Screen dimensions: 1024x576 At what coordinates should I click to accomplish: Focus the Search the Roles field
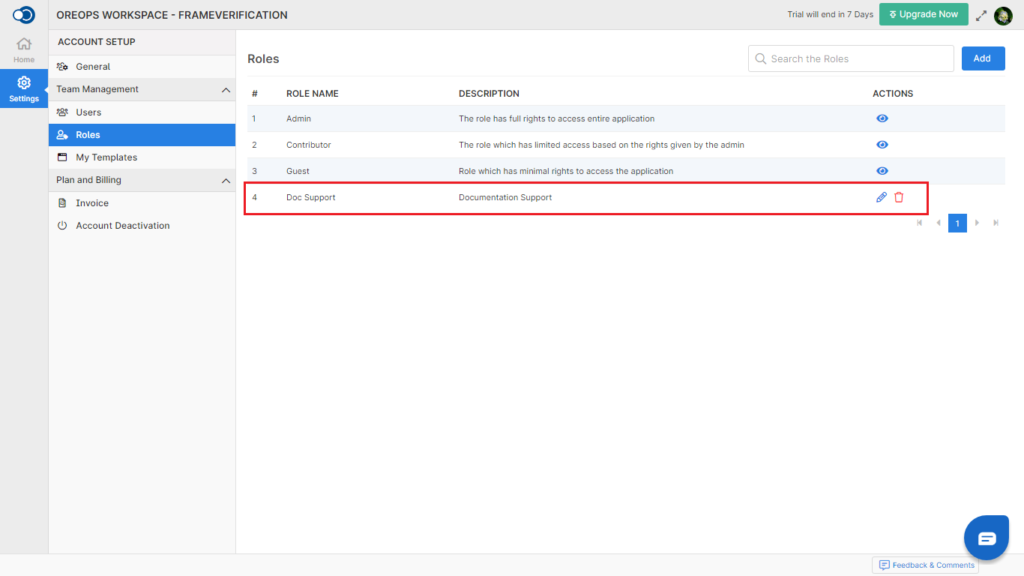click(850, 58)
